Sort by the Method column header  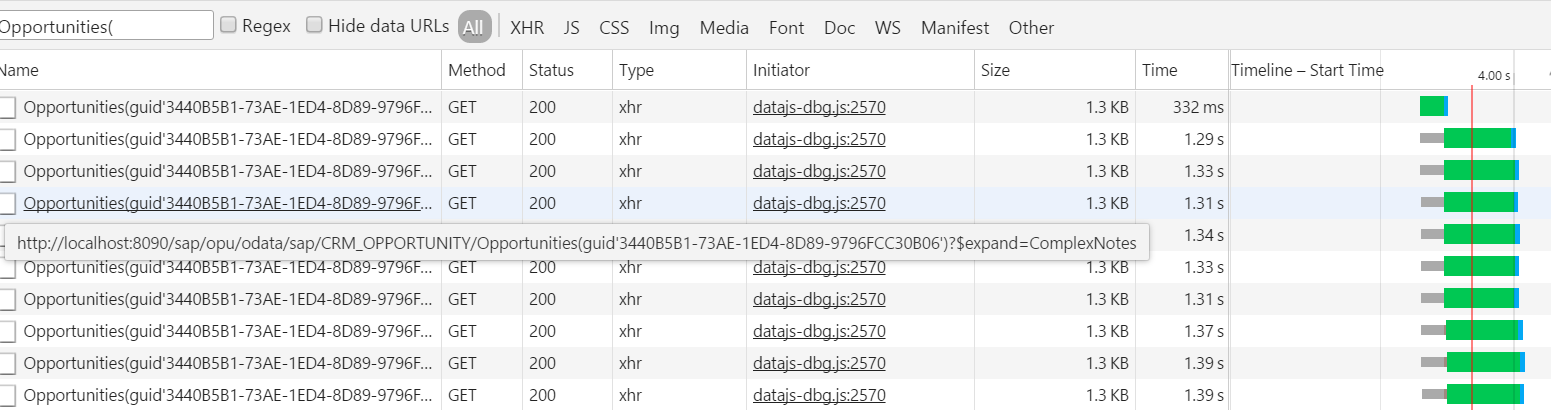pos(482,70)
